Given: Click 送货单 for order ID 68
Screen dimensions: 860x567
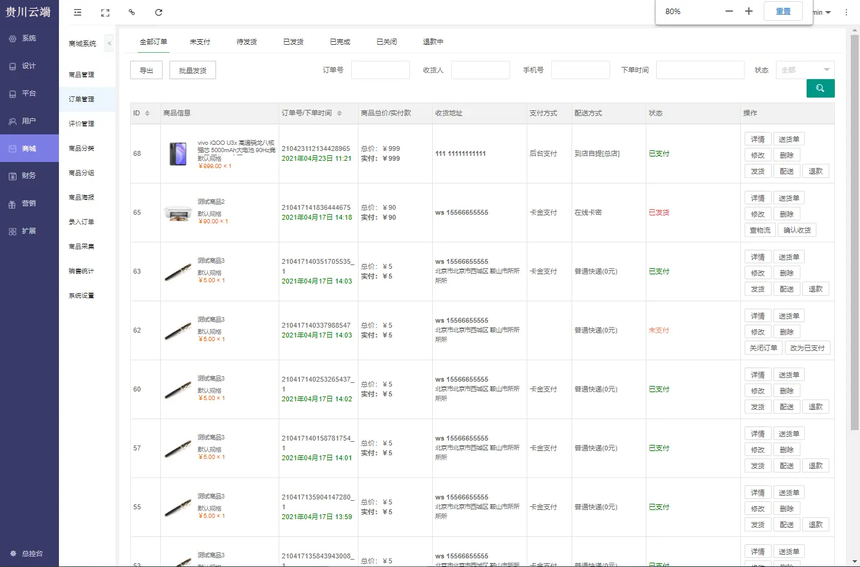Looking at the screenshot, I should pos(789,139).
